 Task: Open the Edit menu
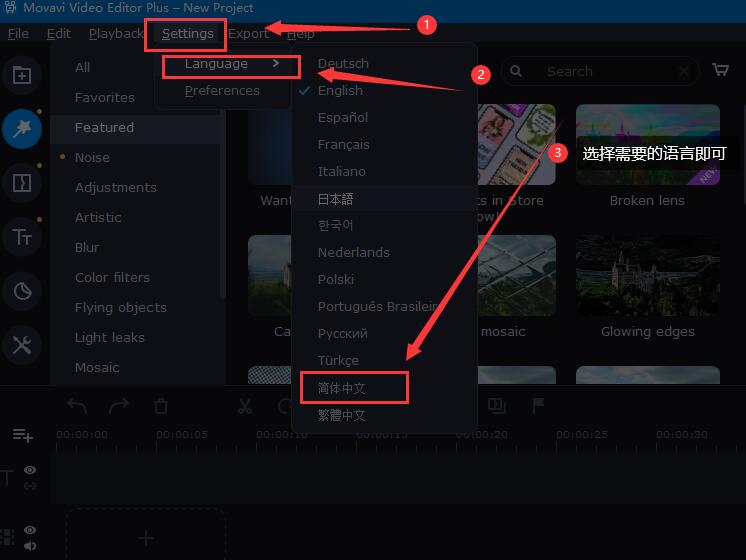pos(59,34)
